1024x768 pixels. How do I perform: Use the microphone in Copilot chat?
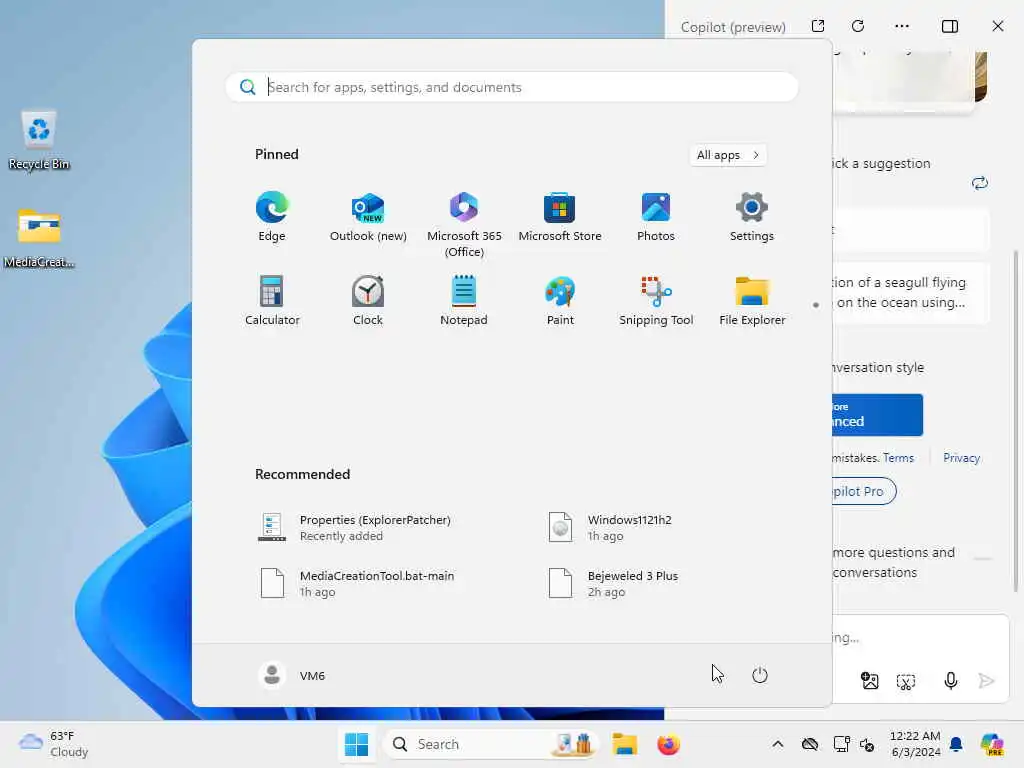[951, 681]
